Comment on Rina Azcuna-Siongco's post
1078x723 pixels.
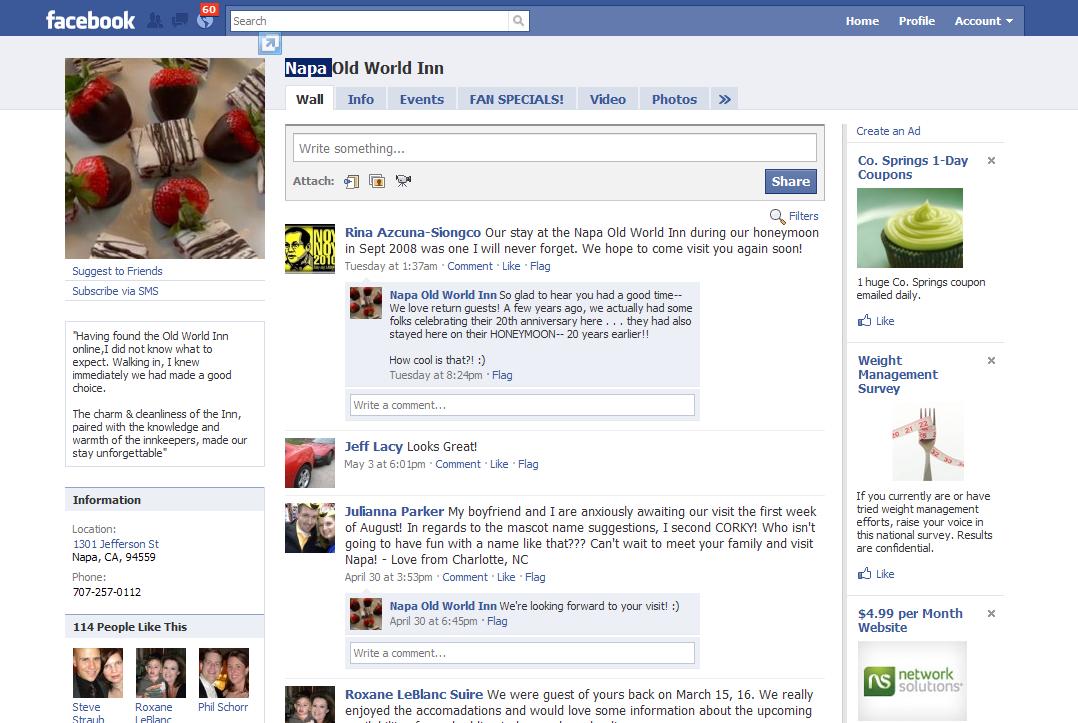coord(470,267)
